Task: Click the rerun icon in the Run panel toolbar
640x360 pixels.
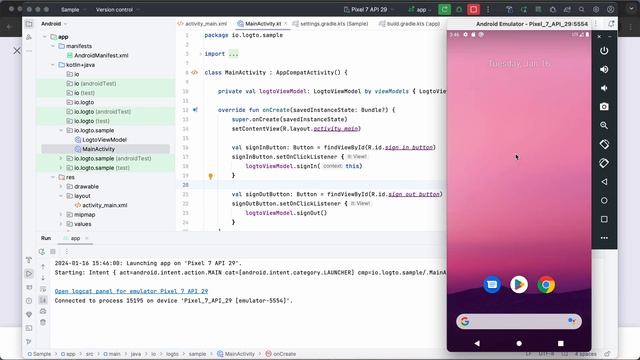Action: [42, 252]
